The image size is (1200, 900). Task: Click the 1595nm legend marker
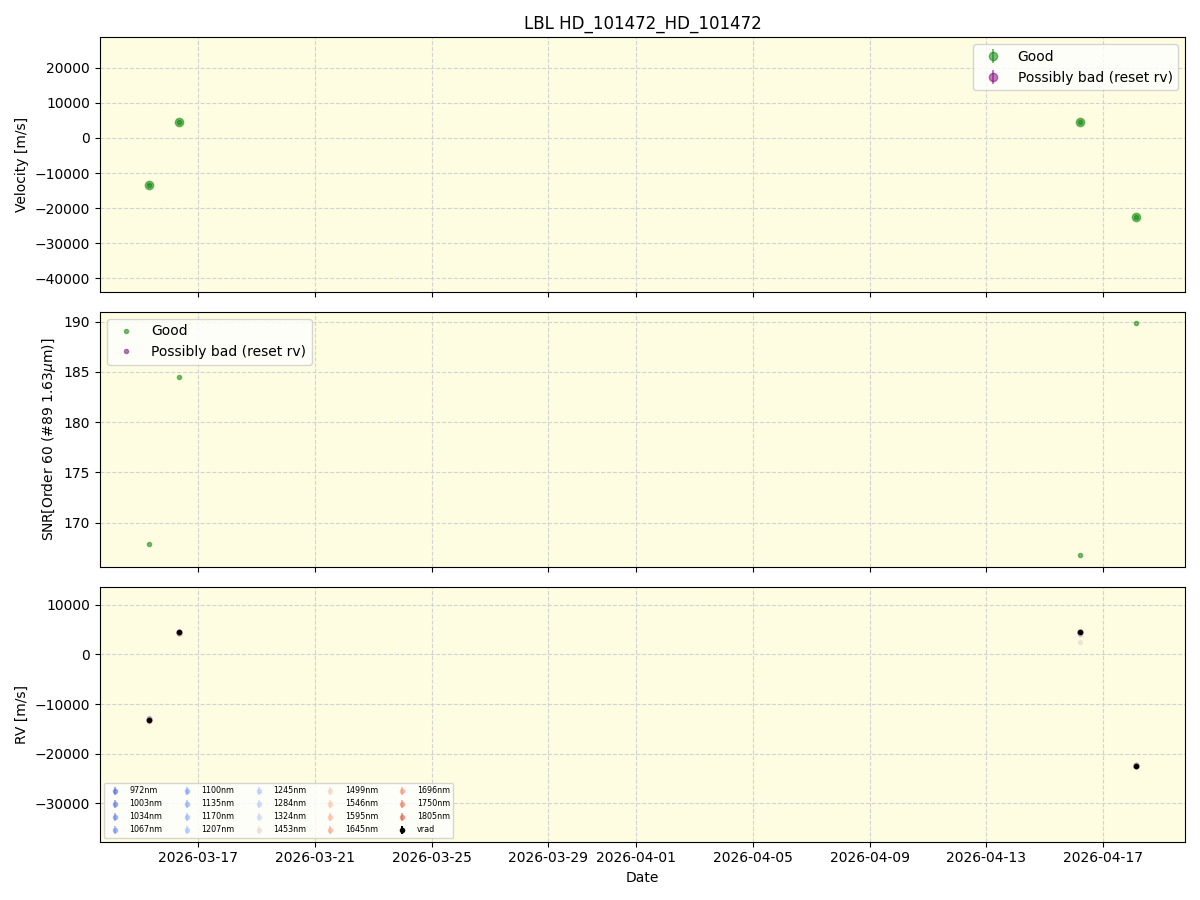pyautogui.click(x=331, y=817)
